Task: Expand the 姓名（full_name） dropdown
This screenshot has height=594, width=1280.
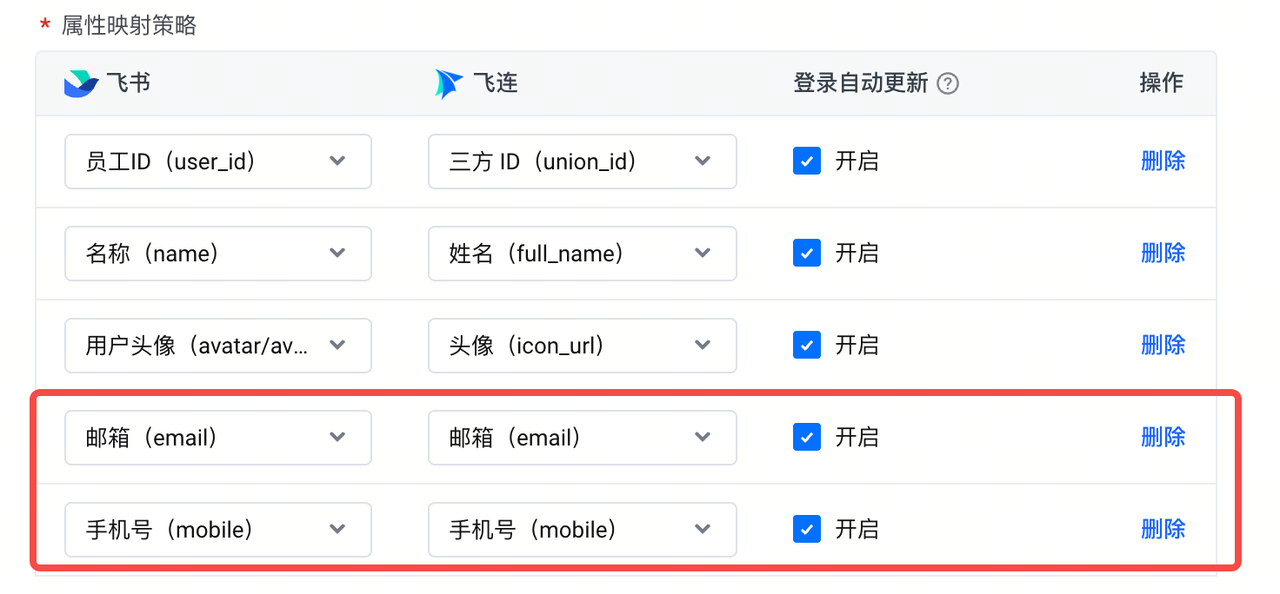Action: tap(582, 254)
